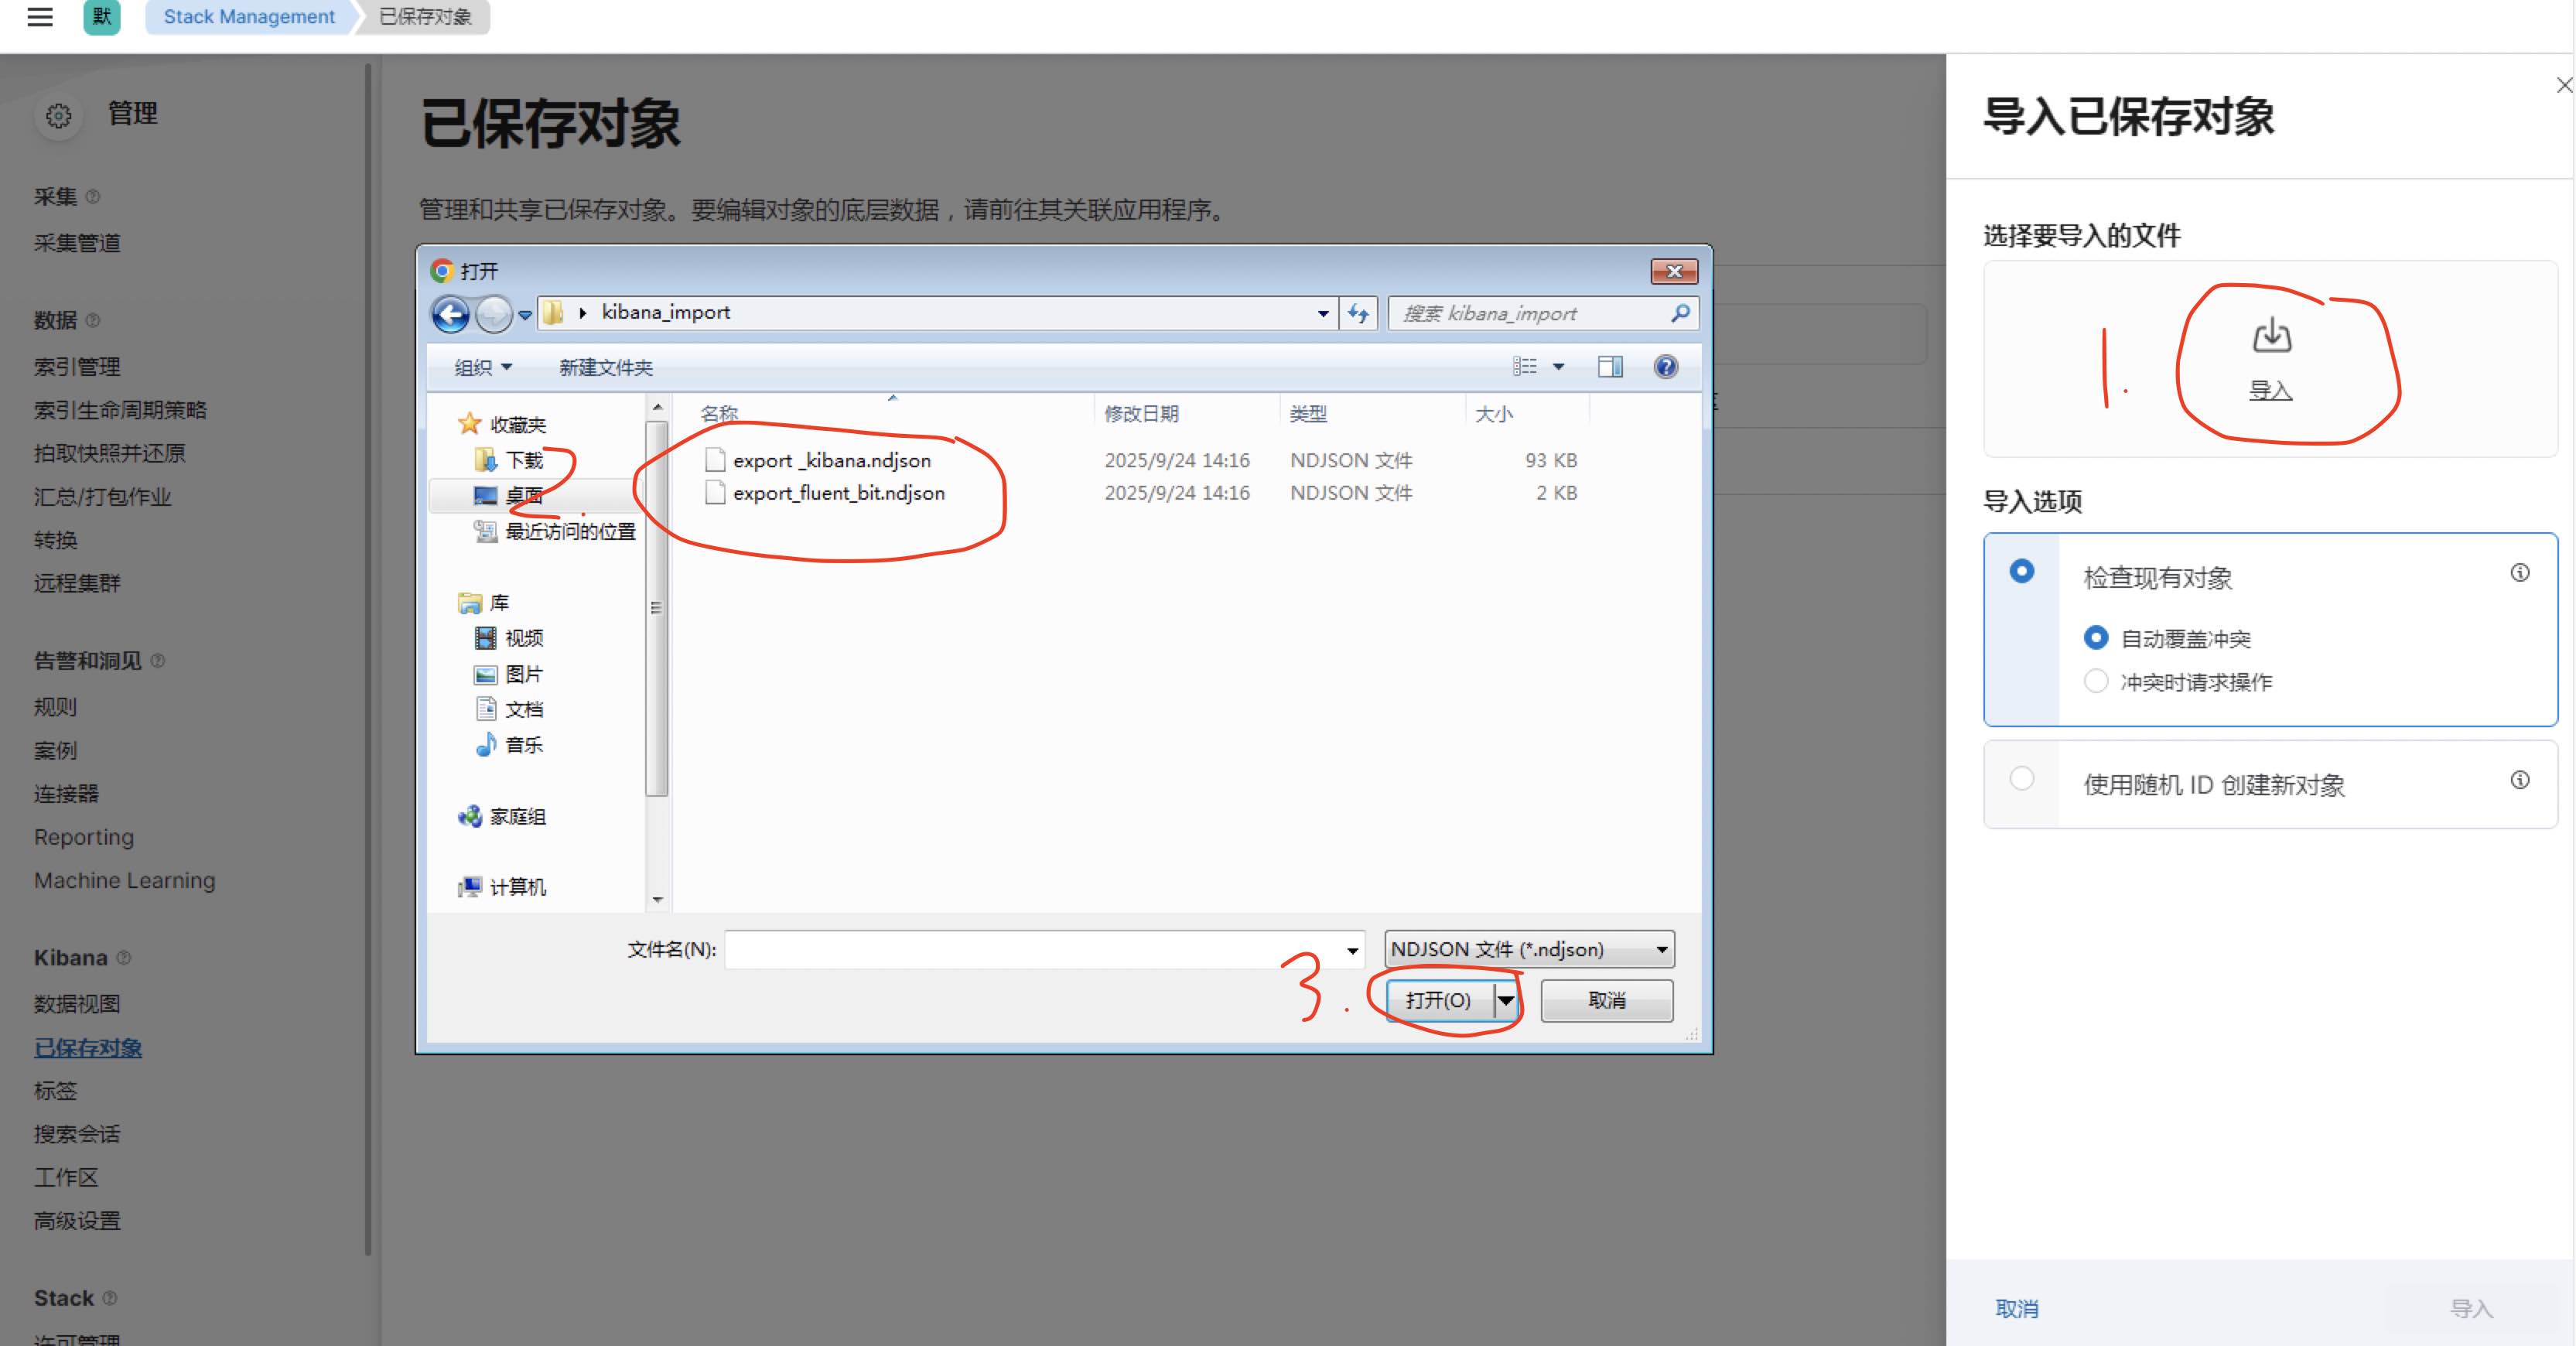Select the 冲突时请求操作 radio option
This screenshot has height=1346, width=2576.
2096,682
